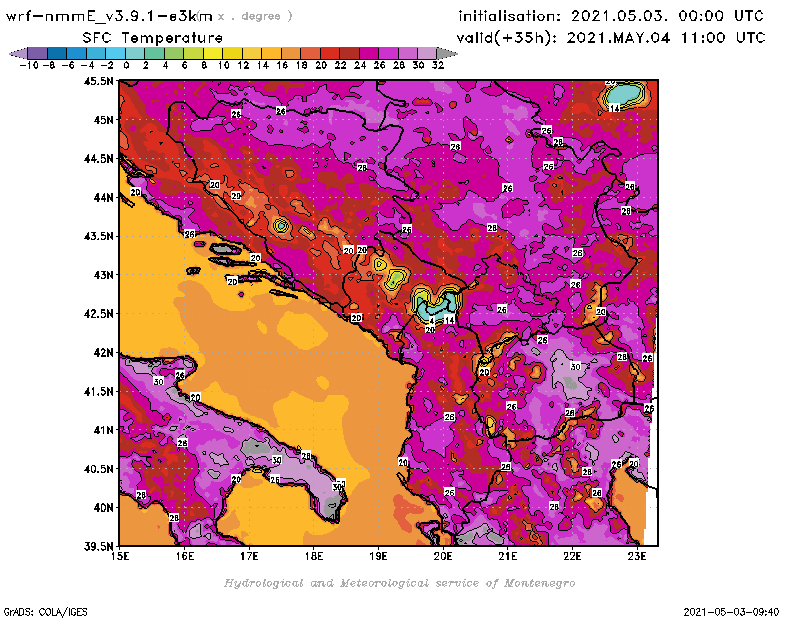
Task: Pick the legend swatch between 26 and 28
Action: point(388,53)
